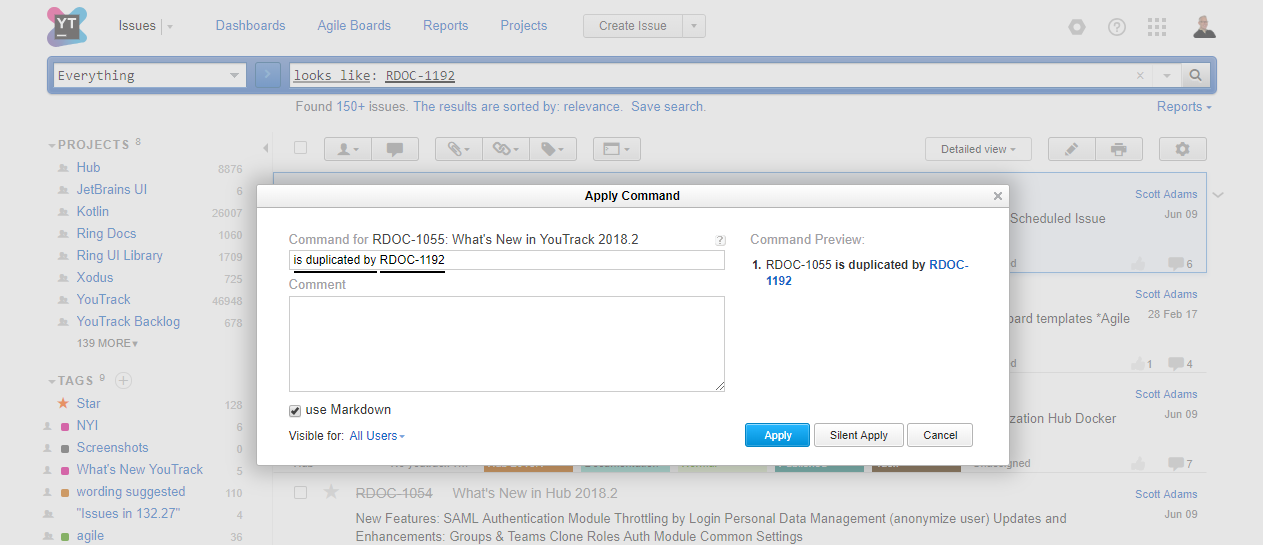1263x545 pixels.
Task: Open the Issues top menu
Action: pyautogui.click(x=137, y=26)
